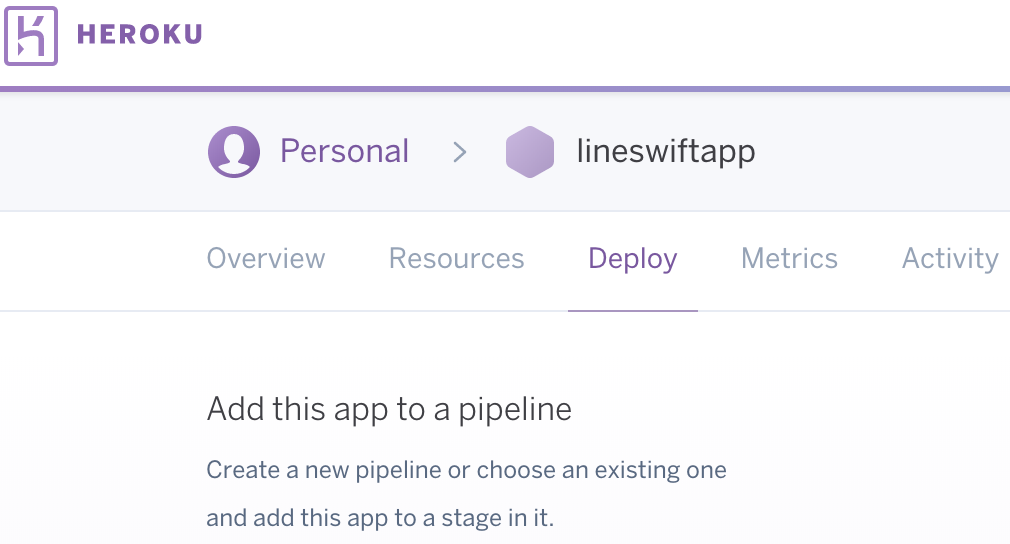Click the breadcrumb chevron separator

(459, 152)
